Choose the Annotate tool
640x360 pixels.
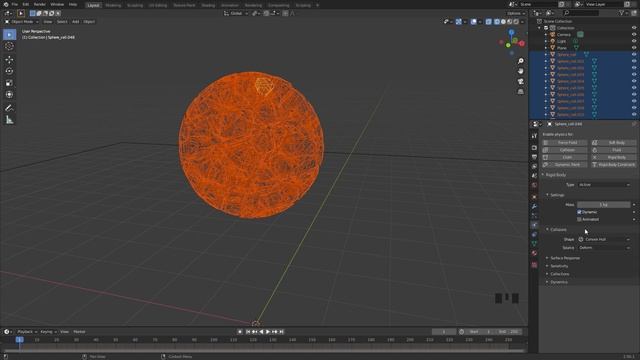(x=9, y=108)
